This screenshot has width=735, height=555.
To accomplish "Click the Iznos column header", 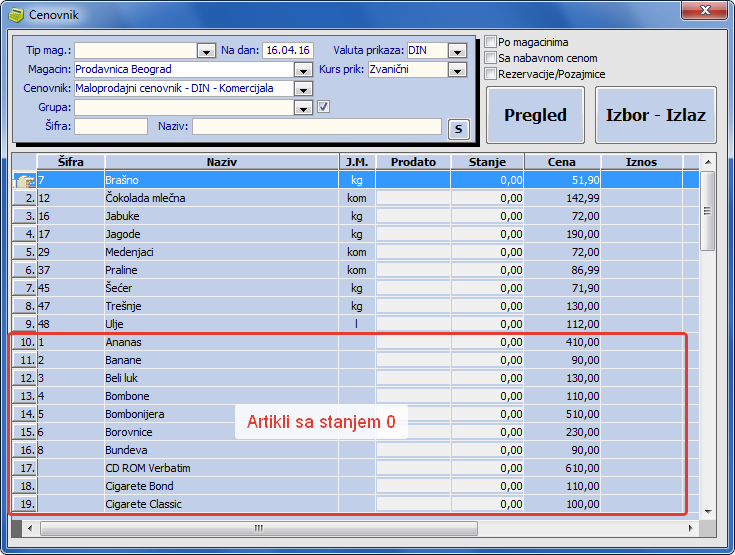I will pyautogui.click(x=641, y=162).
